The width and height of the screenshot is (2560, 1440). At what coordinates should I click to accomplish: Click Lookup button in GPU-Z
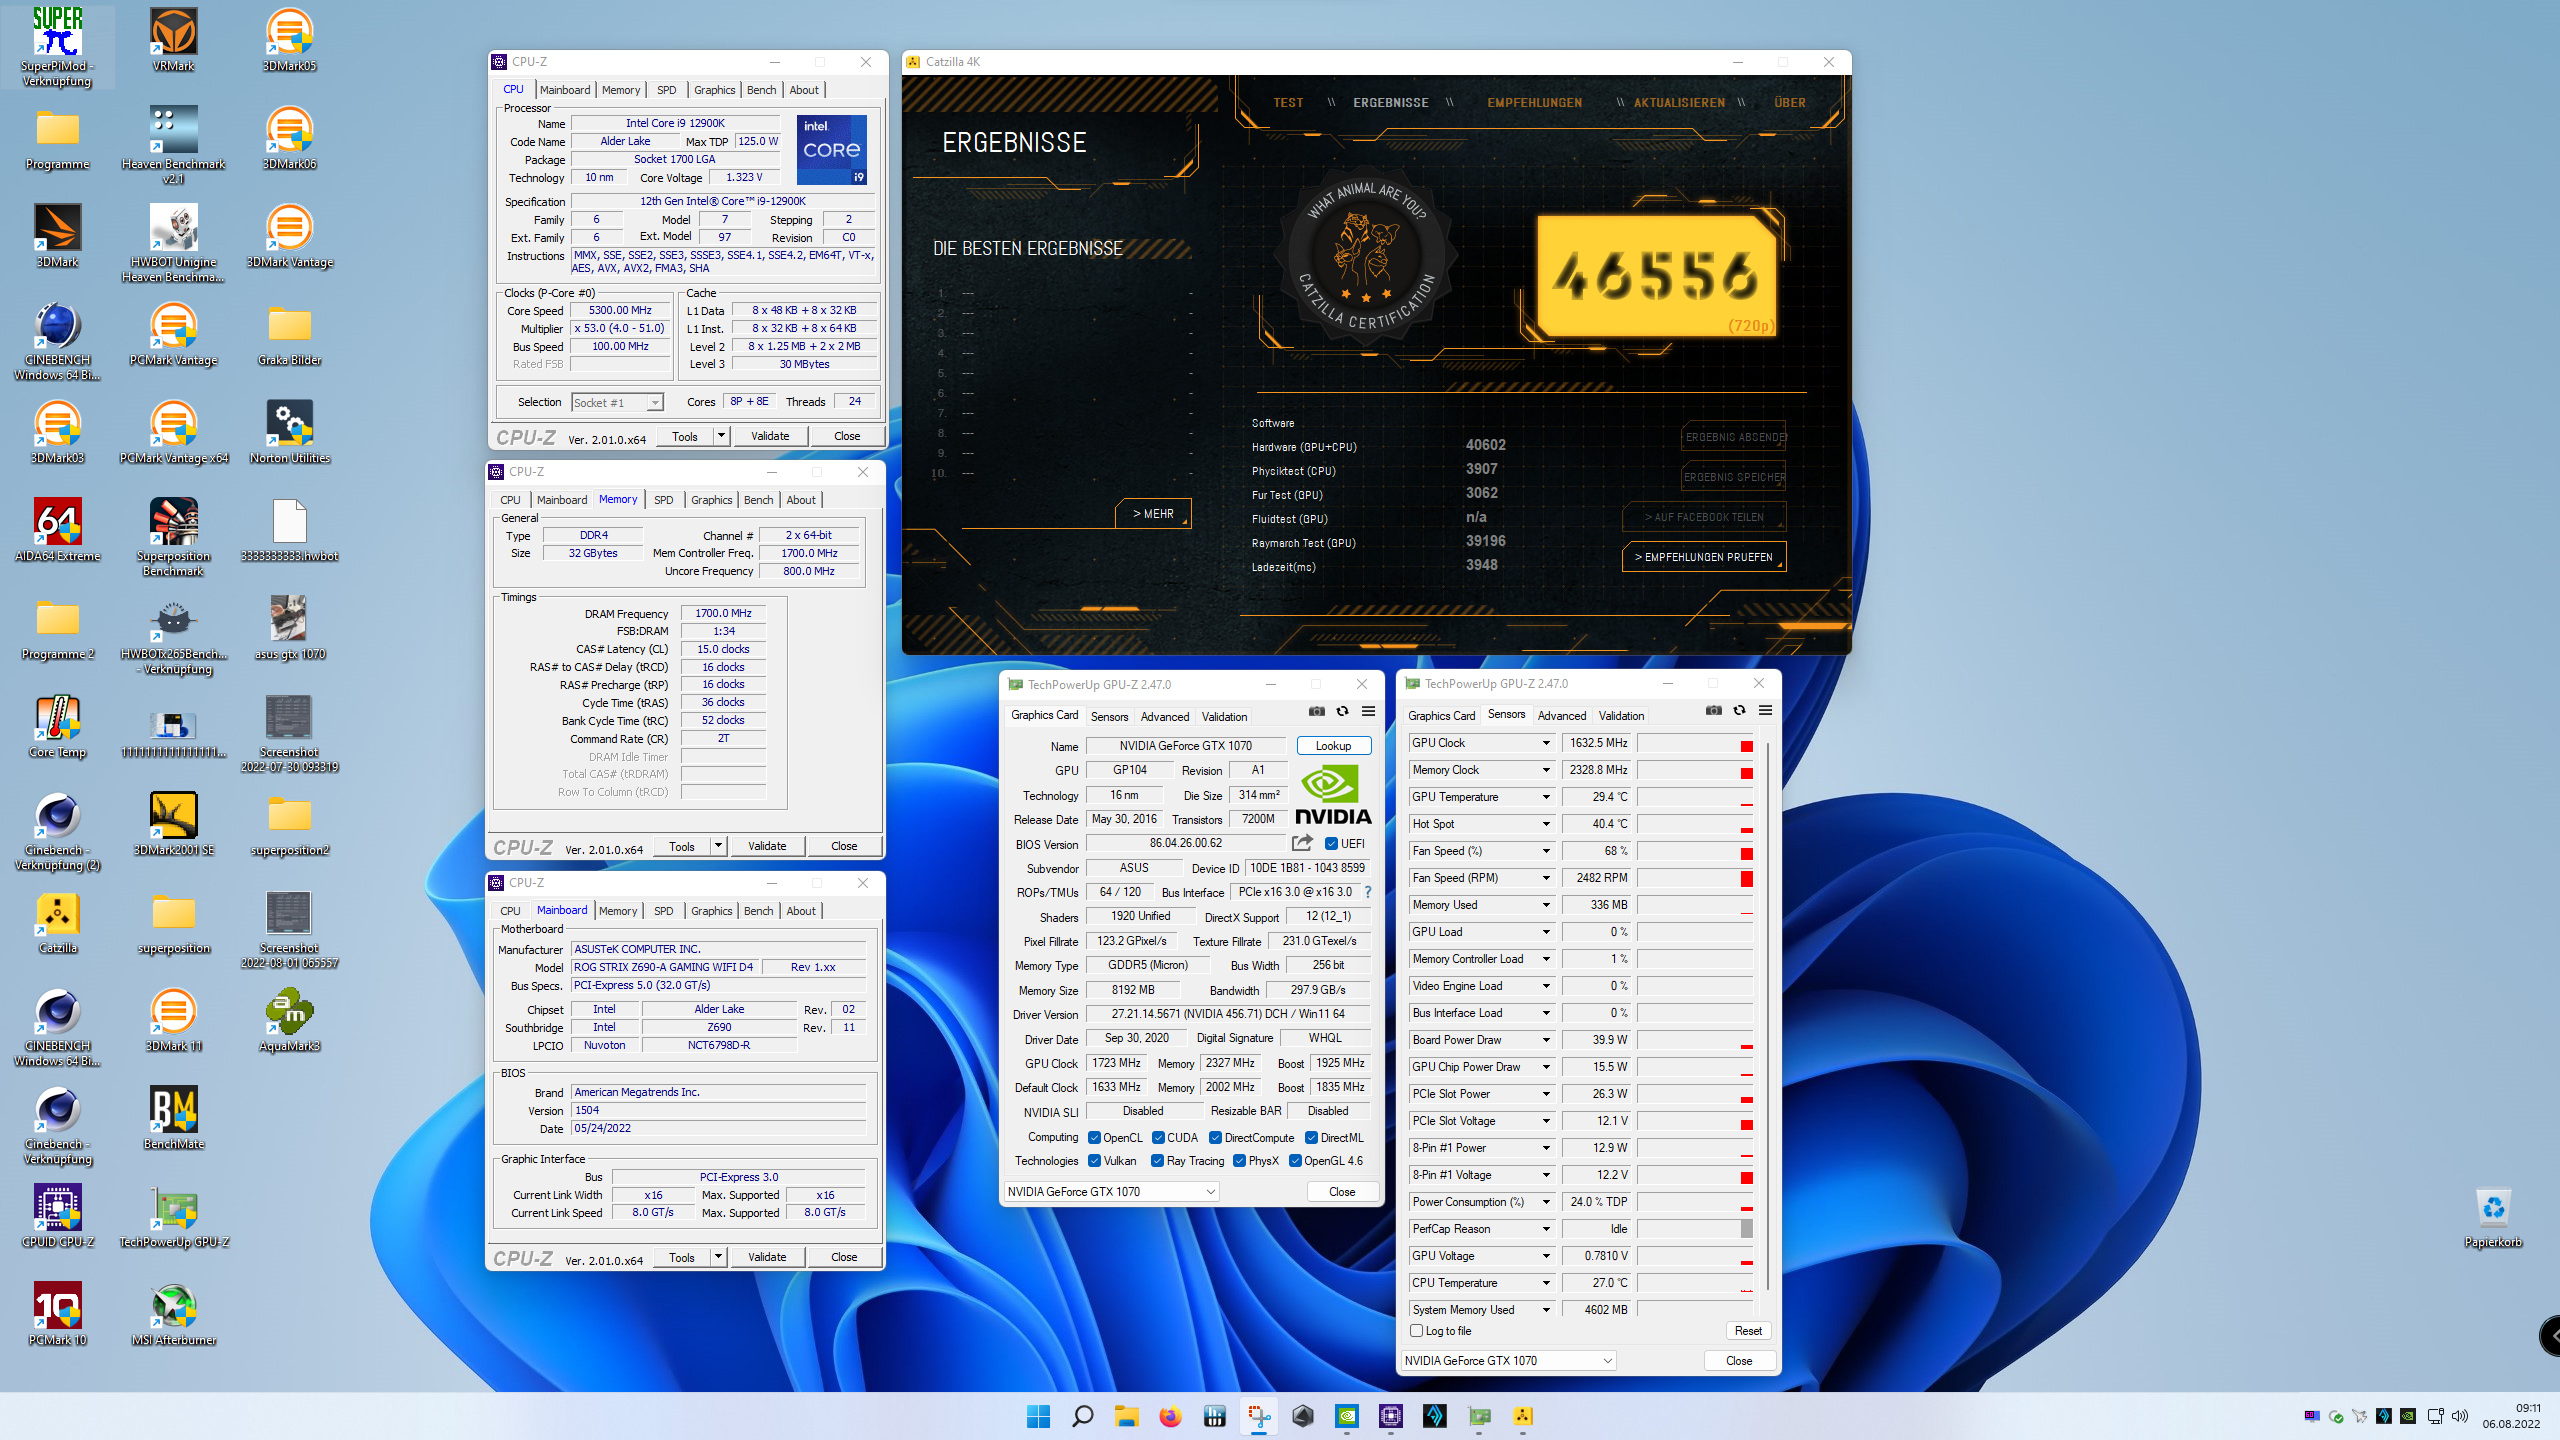1333,746
